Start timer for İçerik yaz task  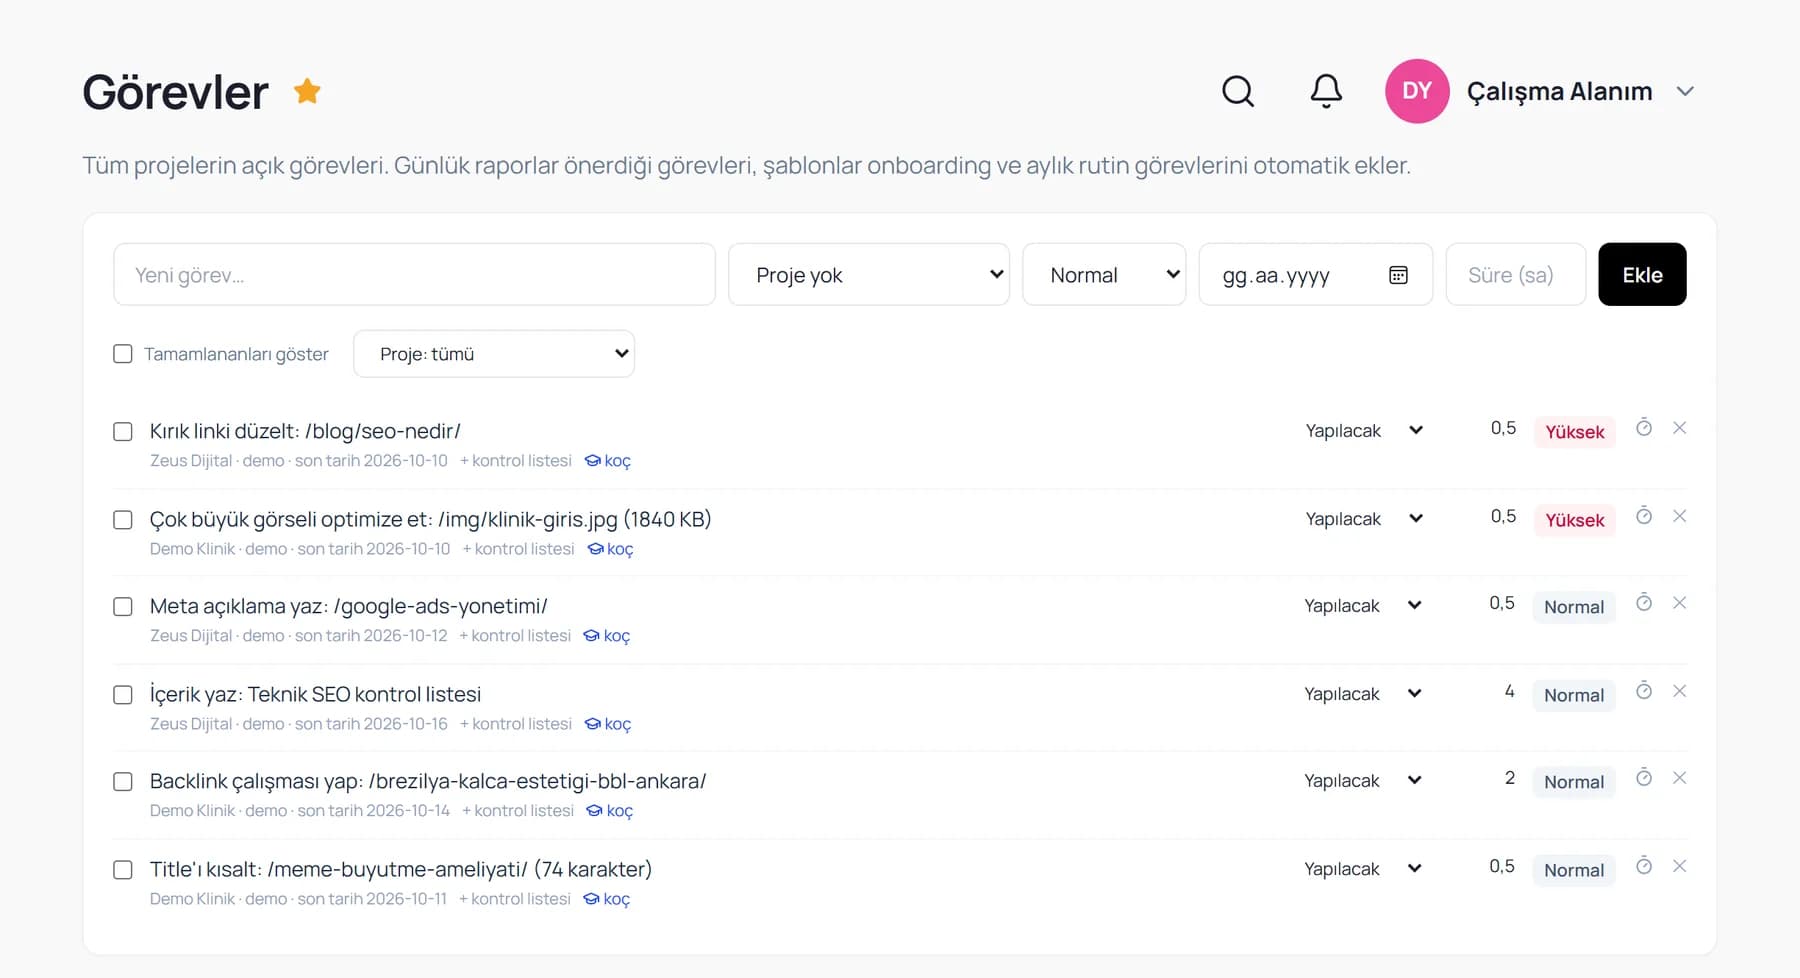tap(1644, 691)
